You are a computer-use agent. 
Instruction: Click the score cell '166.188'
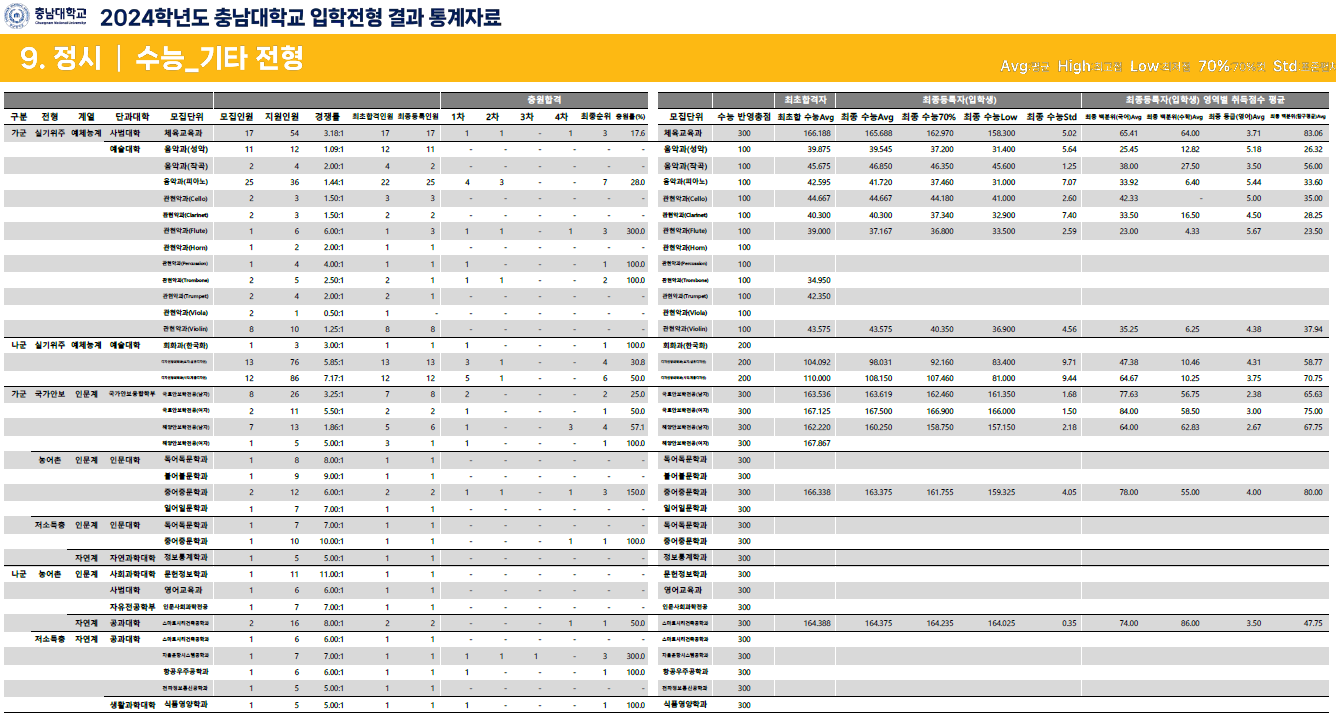point(818,132)
